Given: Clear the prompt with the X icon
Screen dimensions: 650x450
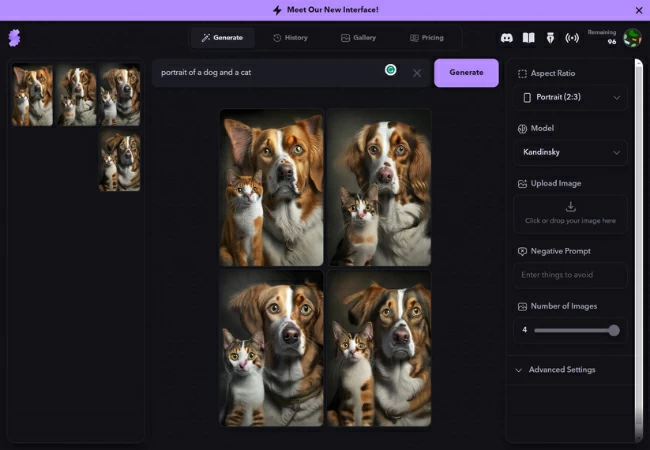Looking at the screenshot, I should point(417,73).
